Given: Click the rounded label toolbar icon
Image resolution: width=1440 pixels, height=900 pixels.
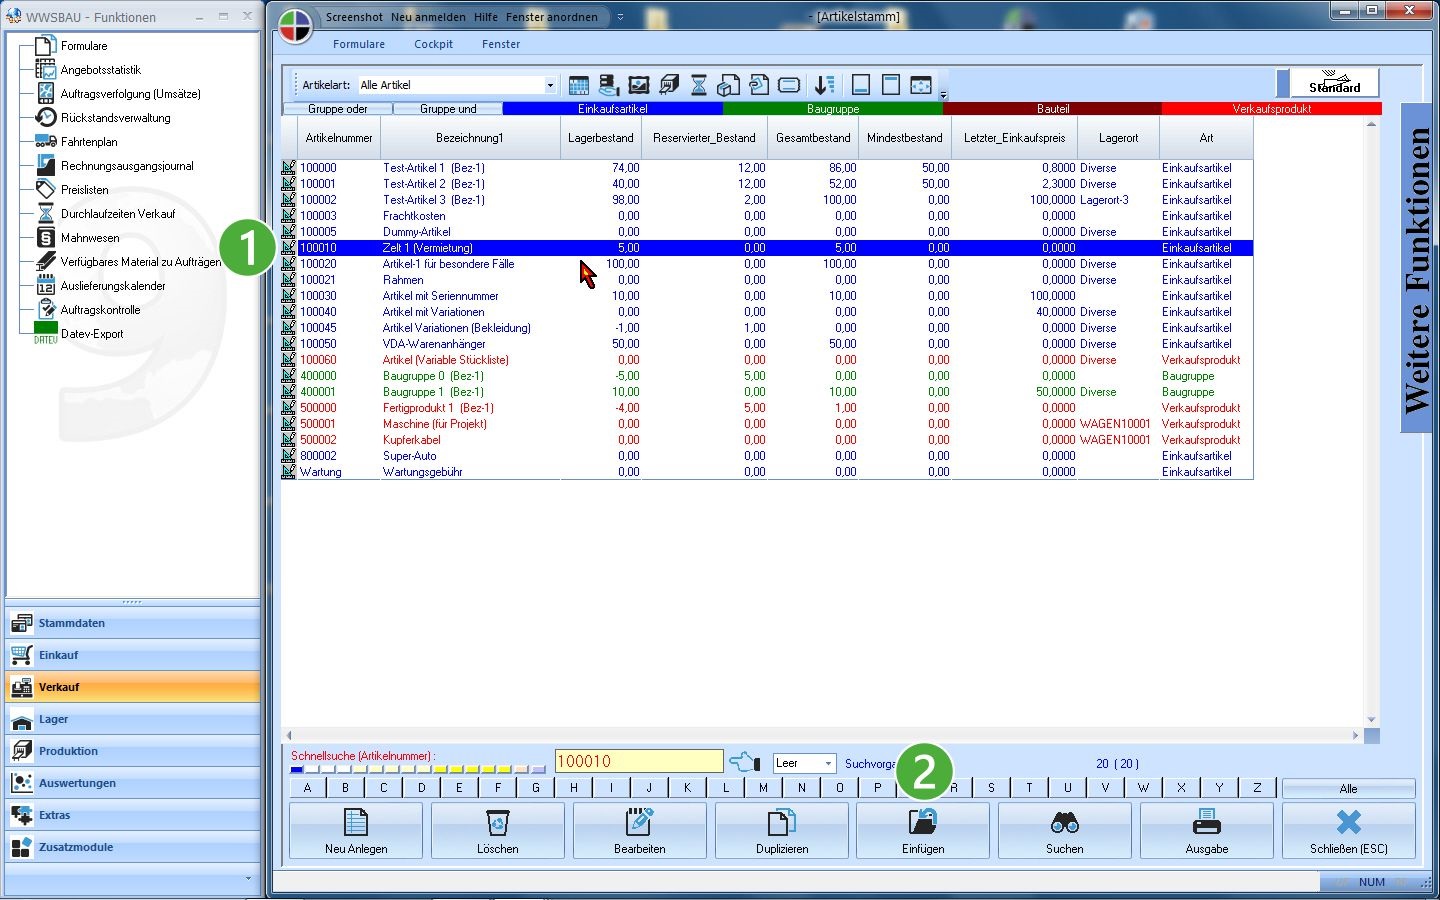Looking at the screenshot, I should [789, 85].
